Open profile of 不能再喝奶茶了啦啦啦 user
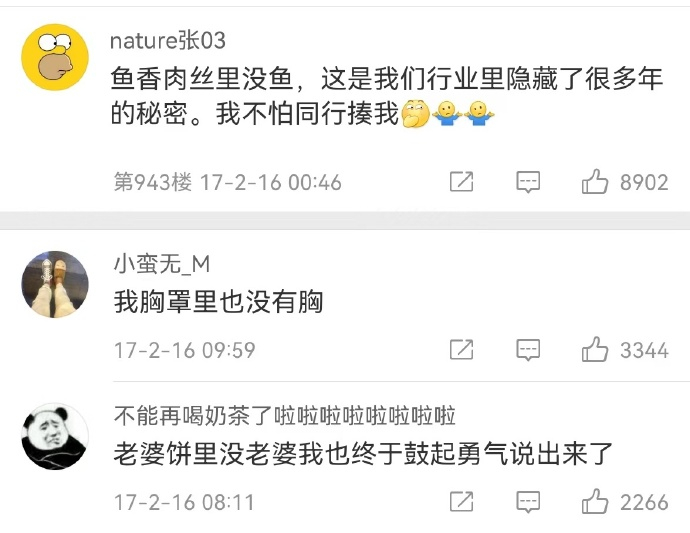This screenshot has height=533, width=690. [284, 415]
